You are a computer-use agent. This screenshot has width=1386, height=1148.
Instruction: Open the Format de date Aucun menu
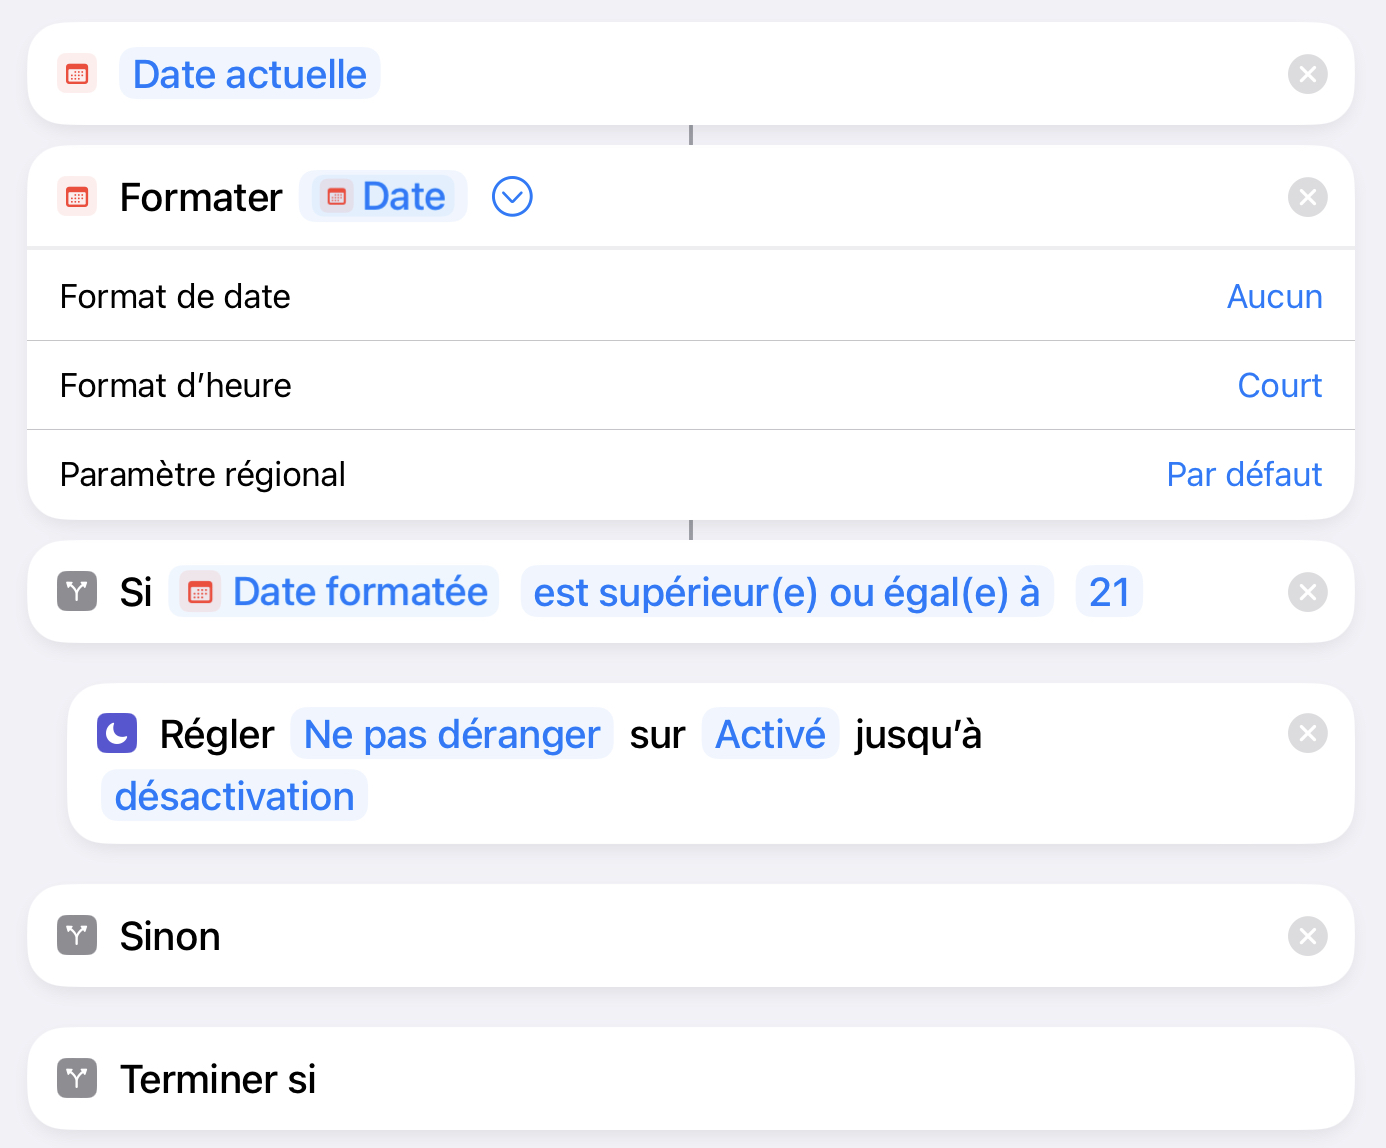point(1274,297)
